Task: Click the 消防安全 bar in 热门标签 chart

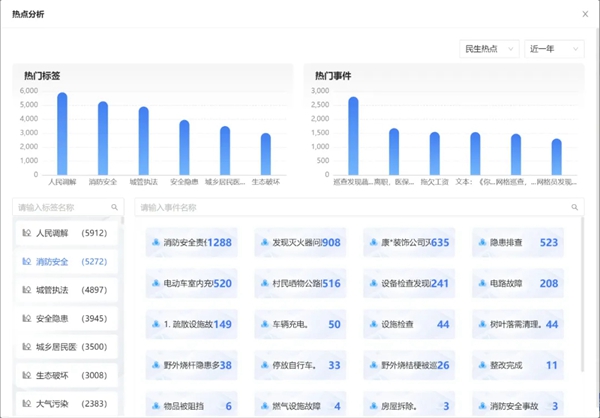Action: point(103,138)
